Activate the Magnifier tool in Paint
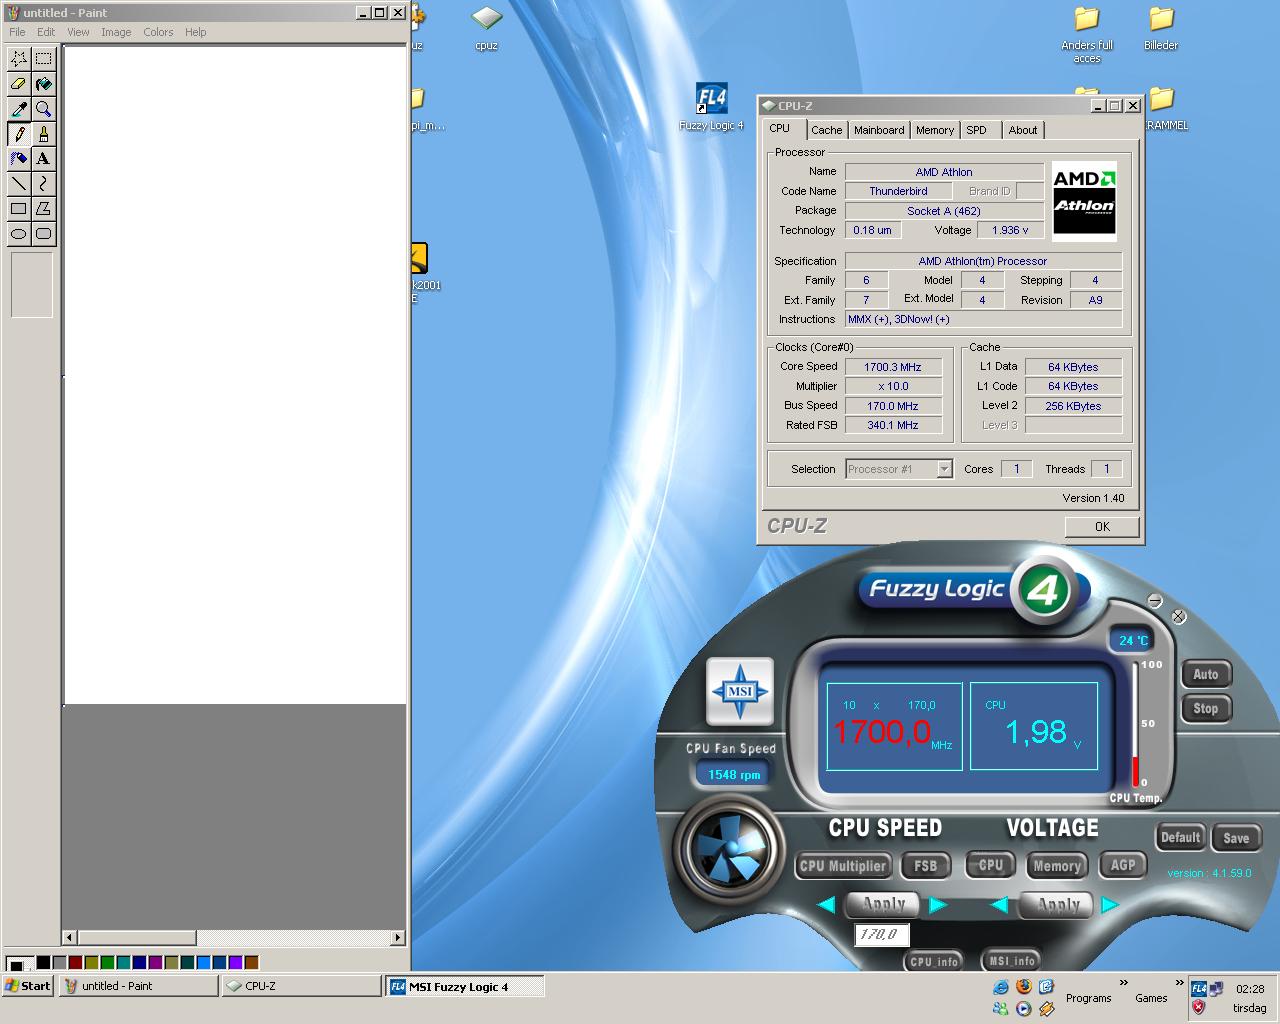This screenshot has height=1024, width=1280. (43, 109)
